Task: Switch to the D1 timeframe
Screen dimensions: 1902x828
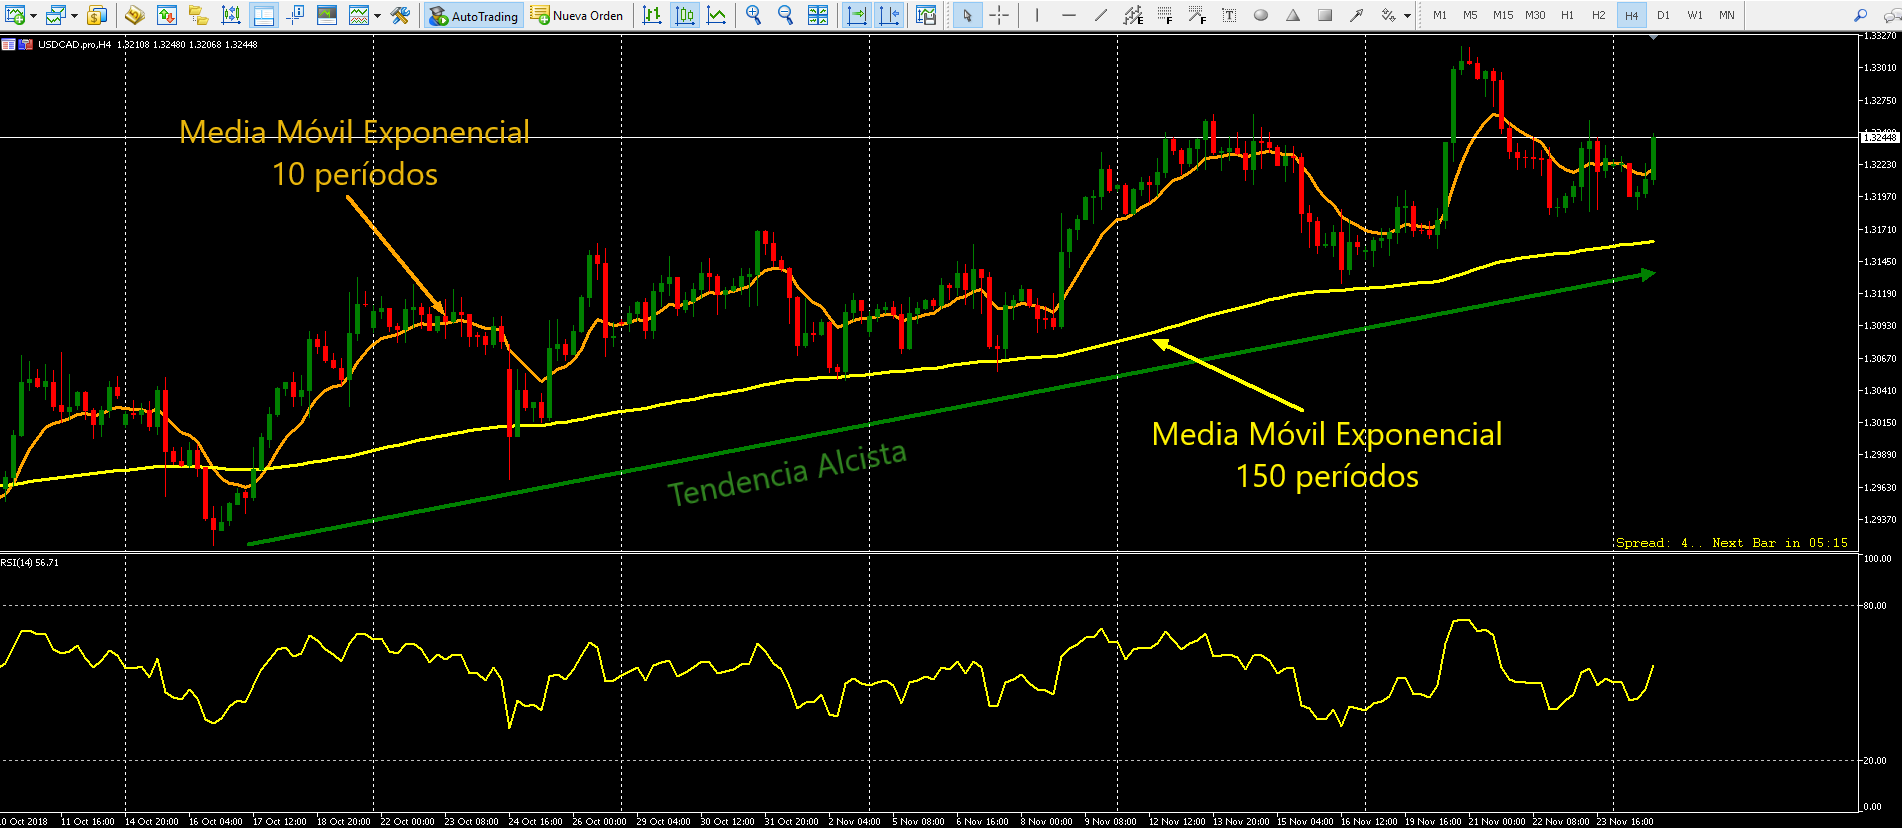Action: pos(1663,15)
